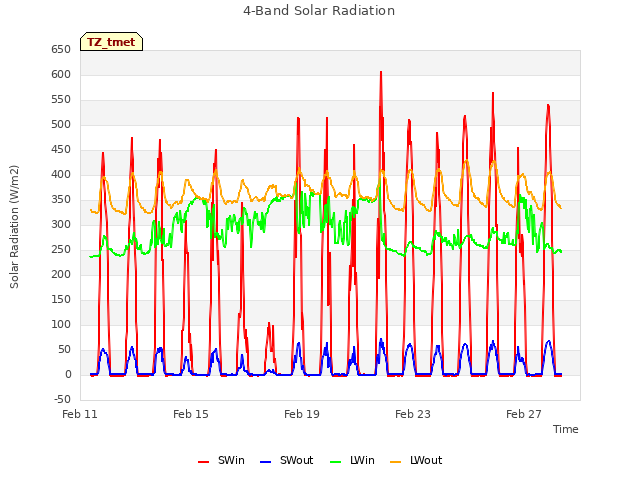Toggle the LWout legend entry

[416, 460]
